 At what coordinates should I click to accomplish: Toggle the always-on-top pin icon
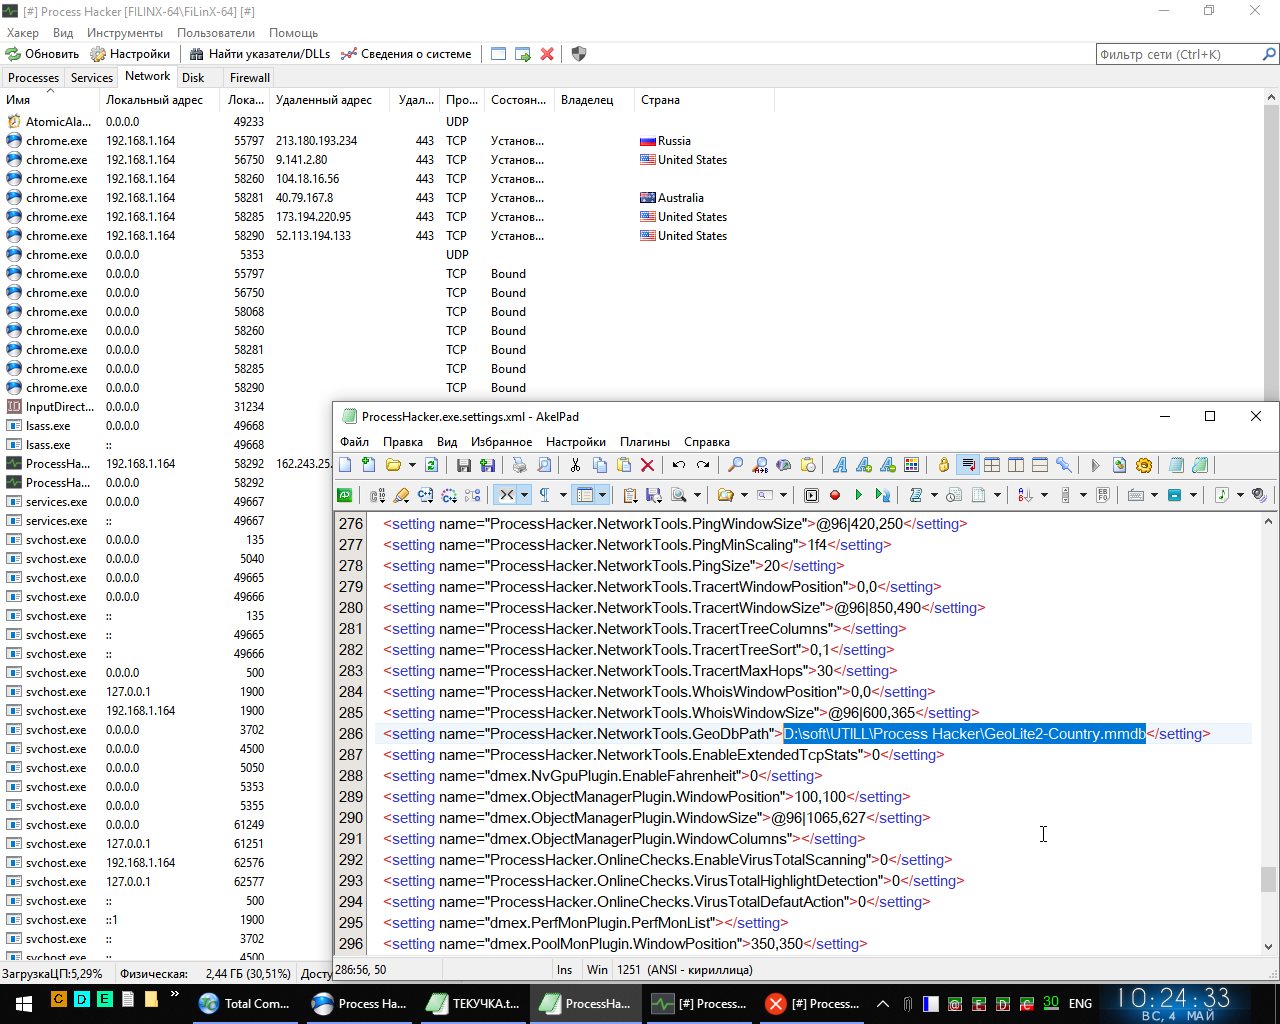pos(1064,465)
